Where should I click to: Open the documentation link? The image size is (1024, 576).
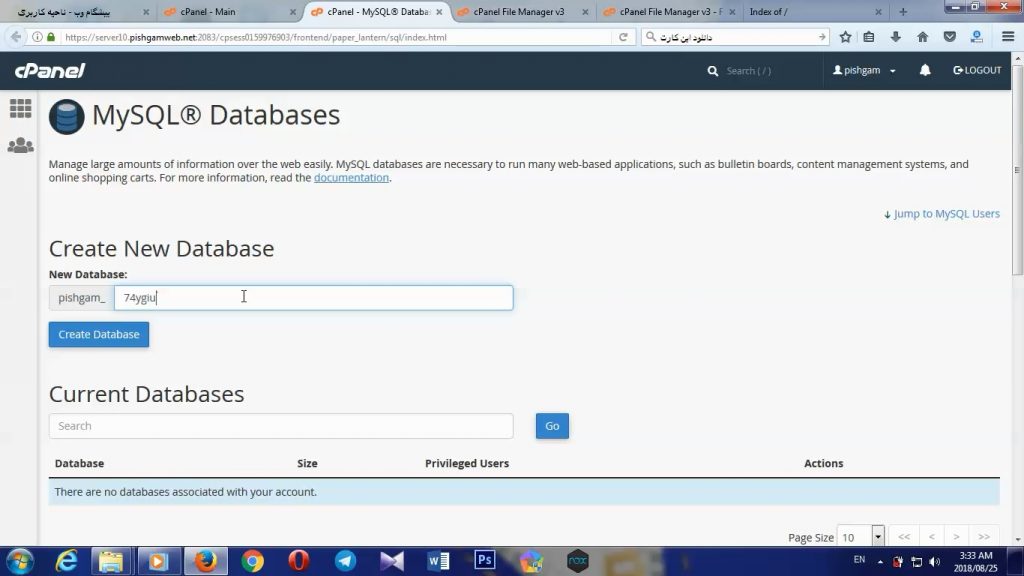tap(351, 178)
